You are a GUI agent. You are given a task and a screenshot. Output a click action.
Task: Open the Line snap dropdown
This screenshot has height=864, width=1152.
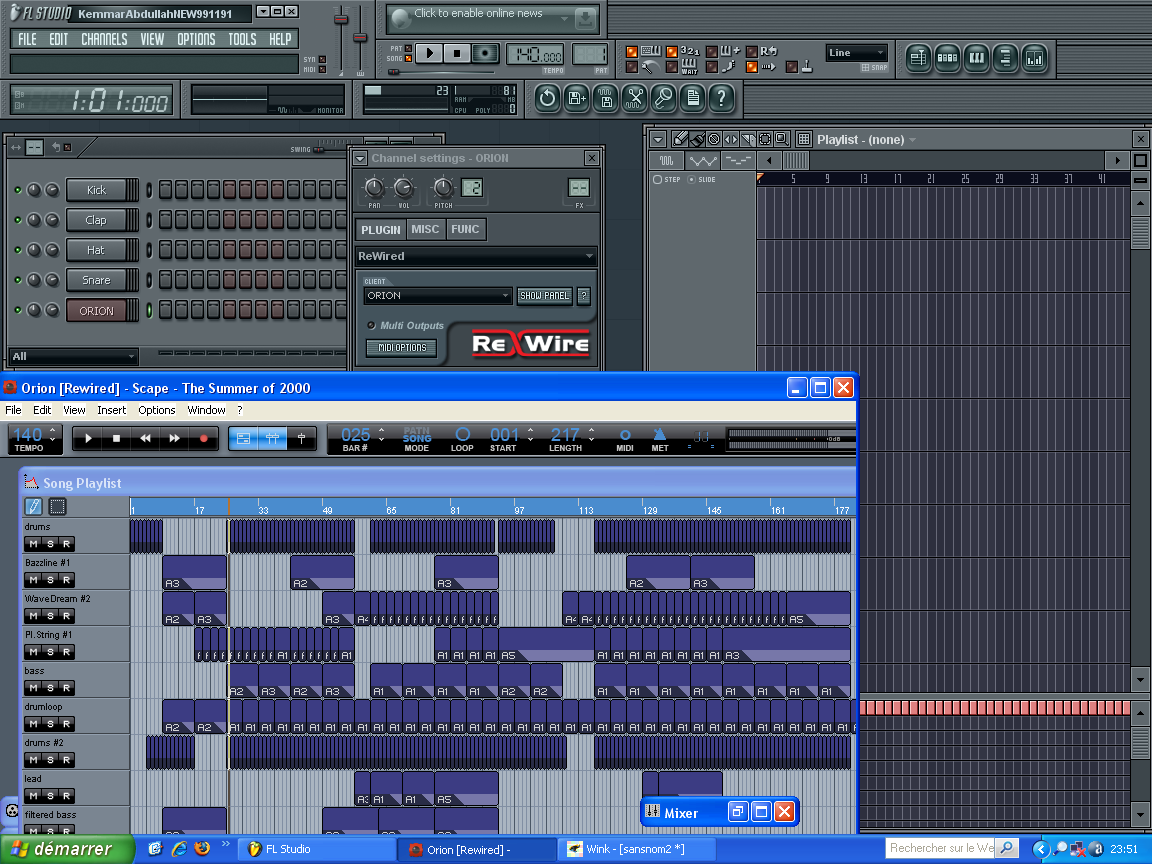pos(857,52)
